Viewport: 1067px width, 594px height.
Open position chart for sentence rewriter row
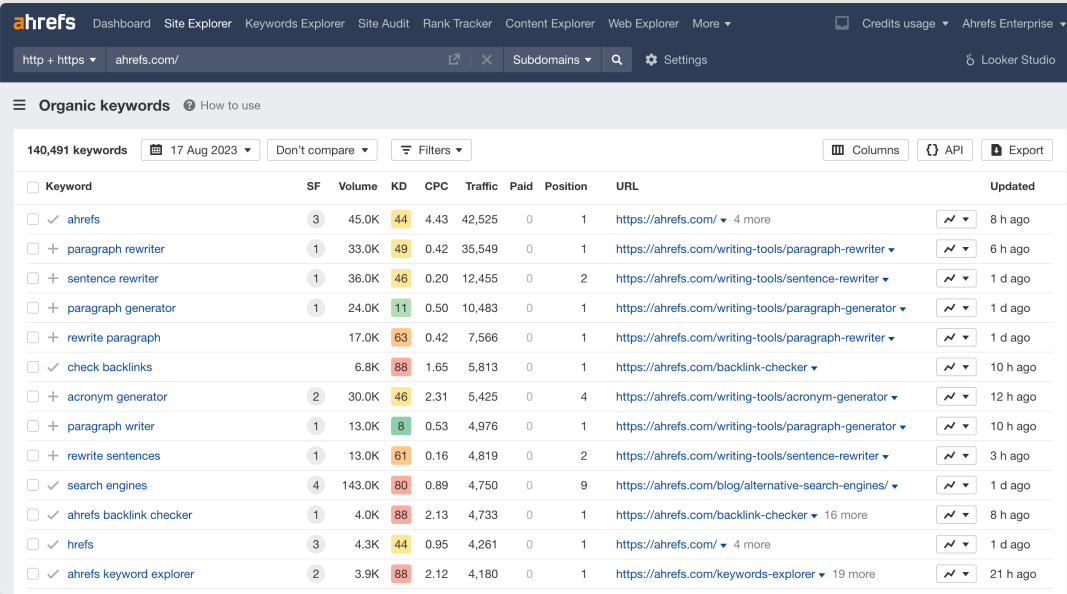[956, 278]
